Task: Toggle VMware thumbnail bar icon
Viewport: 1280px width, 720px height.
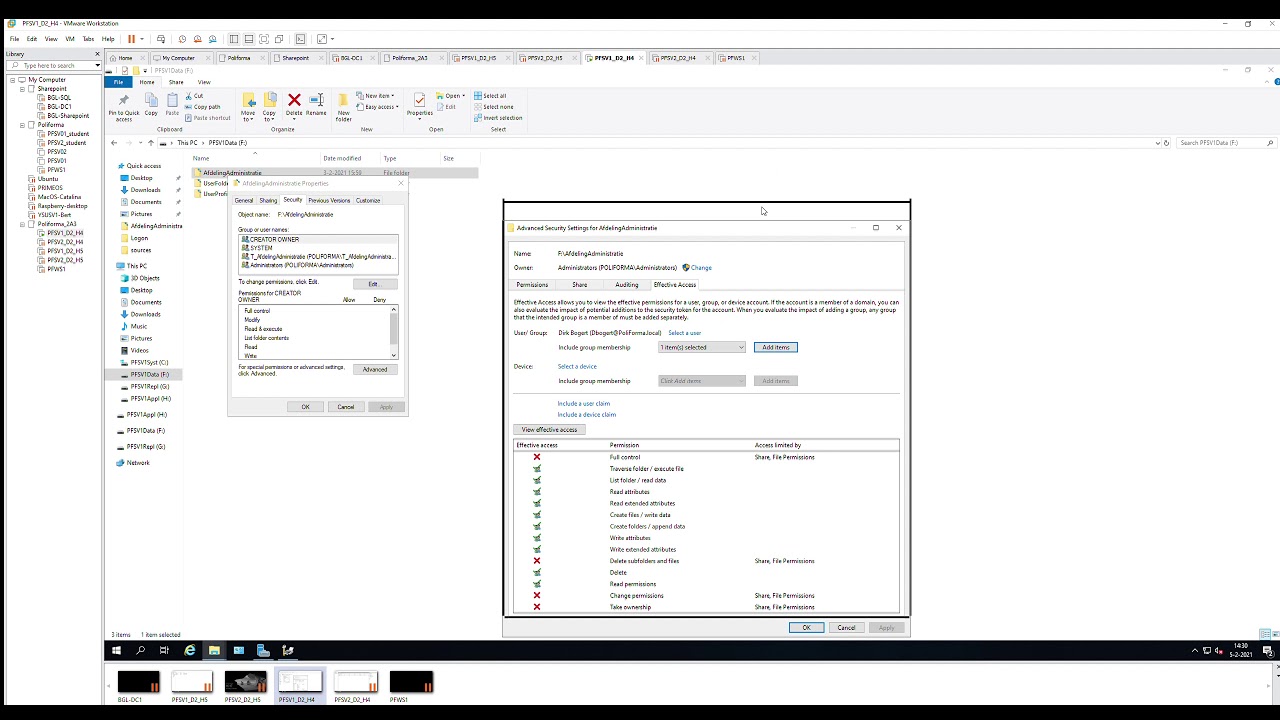Action: [x=249, y=39]
